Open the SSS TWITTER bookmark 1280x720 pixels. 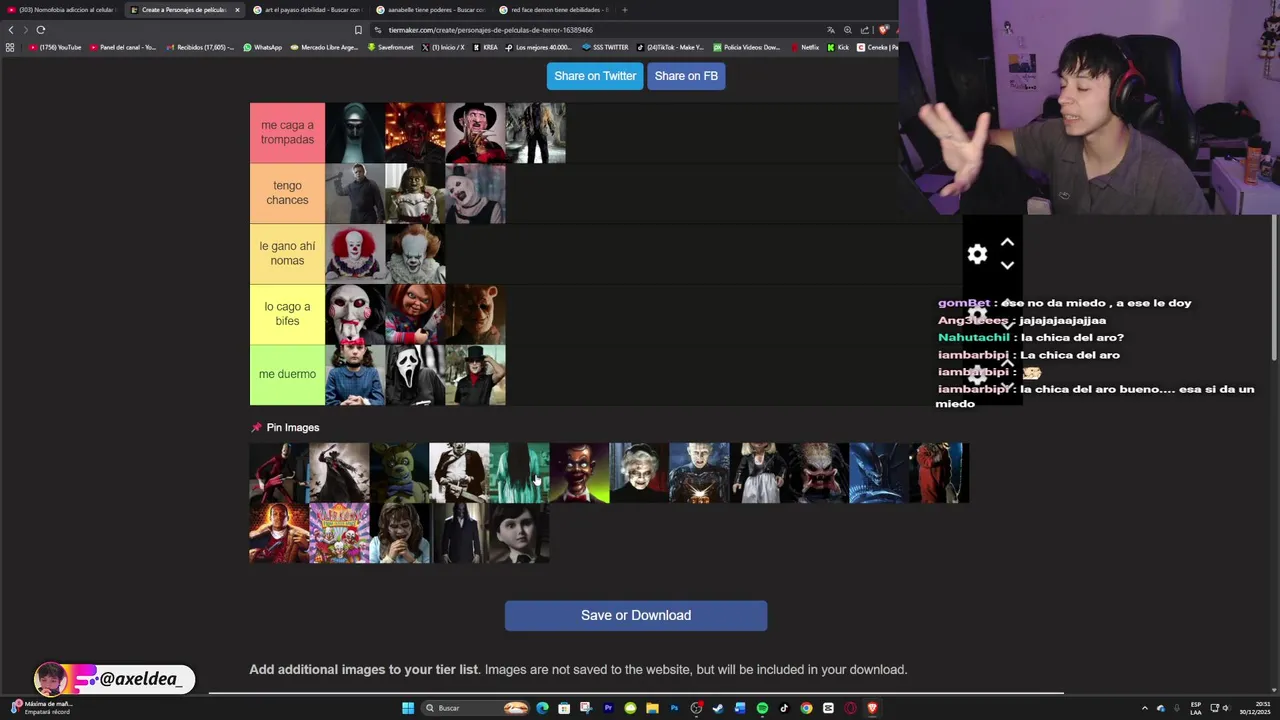point(605,47)
